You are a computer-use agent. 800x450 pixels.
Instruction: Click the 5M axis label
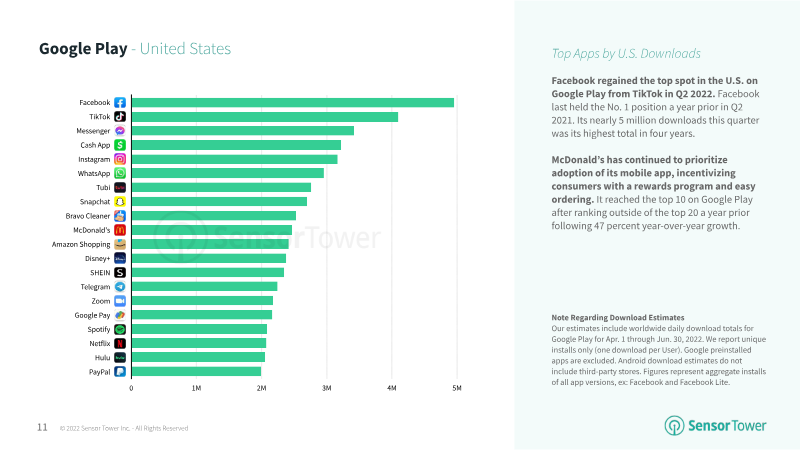click(x=457, y=388)
